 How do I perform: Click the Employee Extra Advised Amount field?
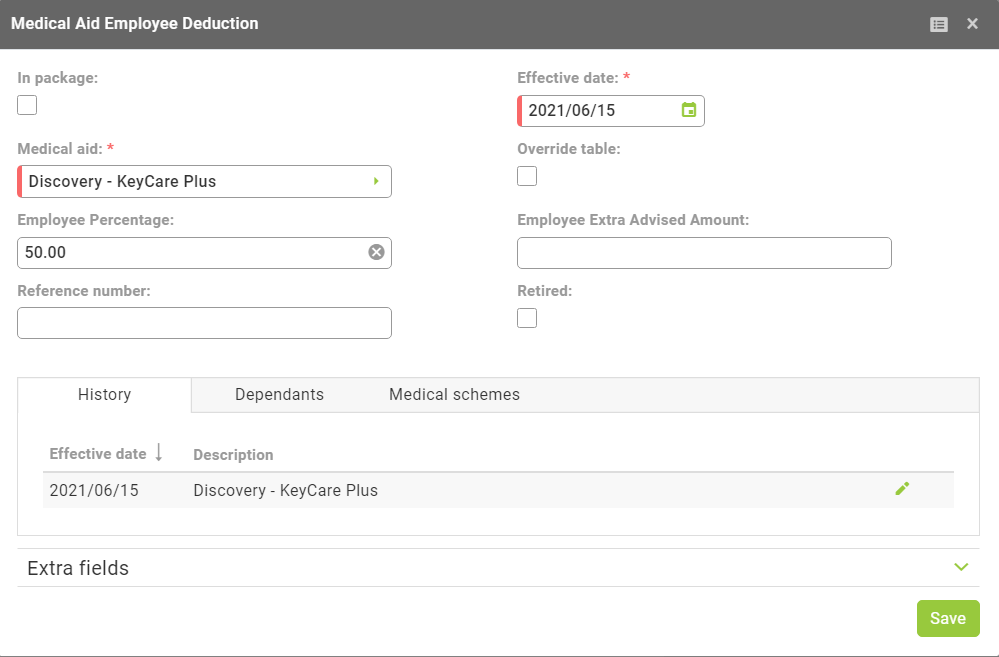[703, 252]
